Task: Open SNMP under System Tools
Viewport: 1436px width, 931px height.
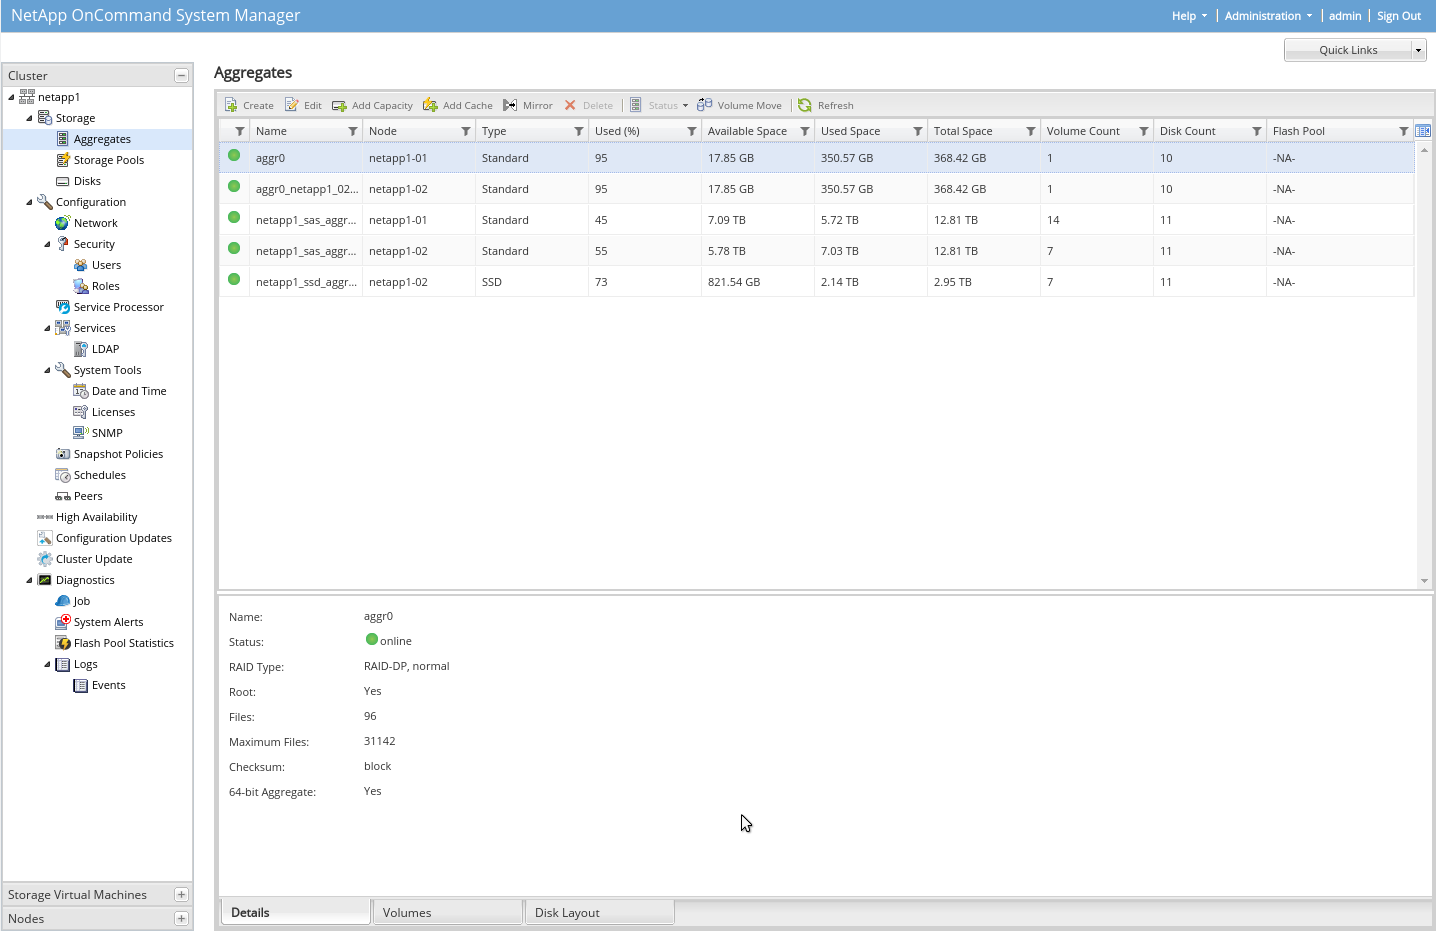Action: pos(107,433)
